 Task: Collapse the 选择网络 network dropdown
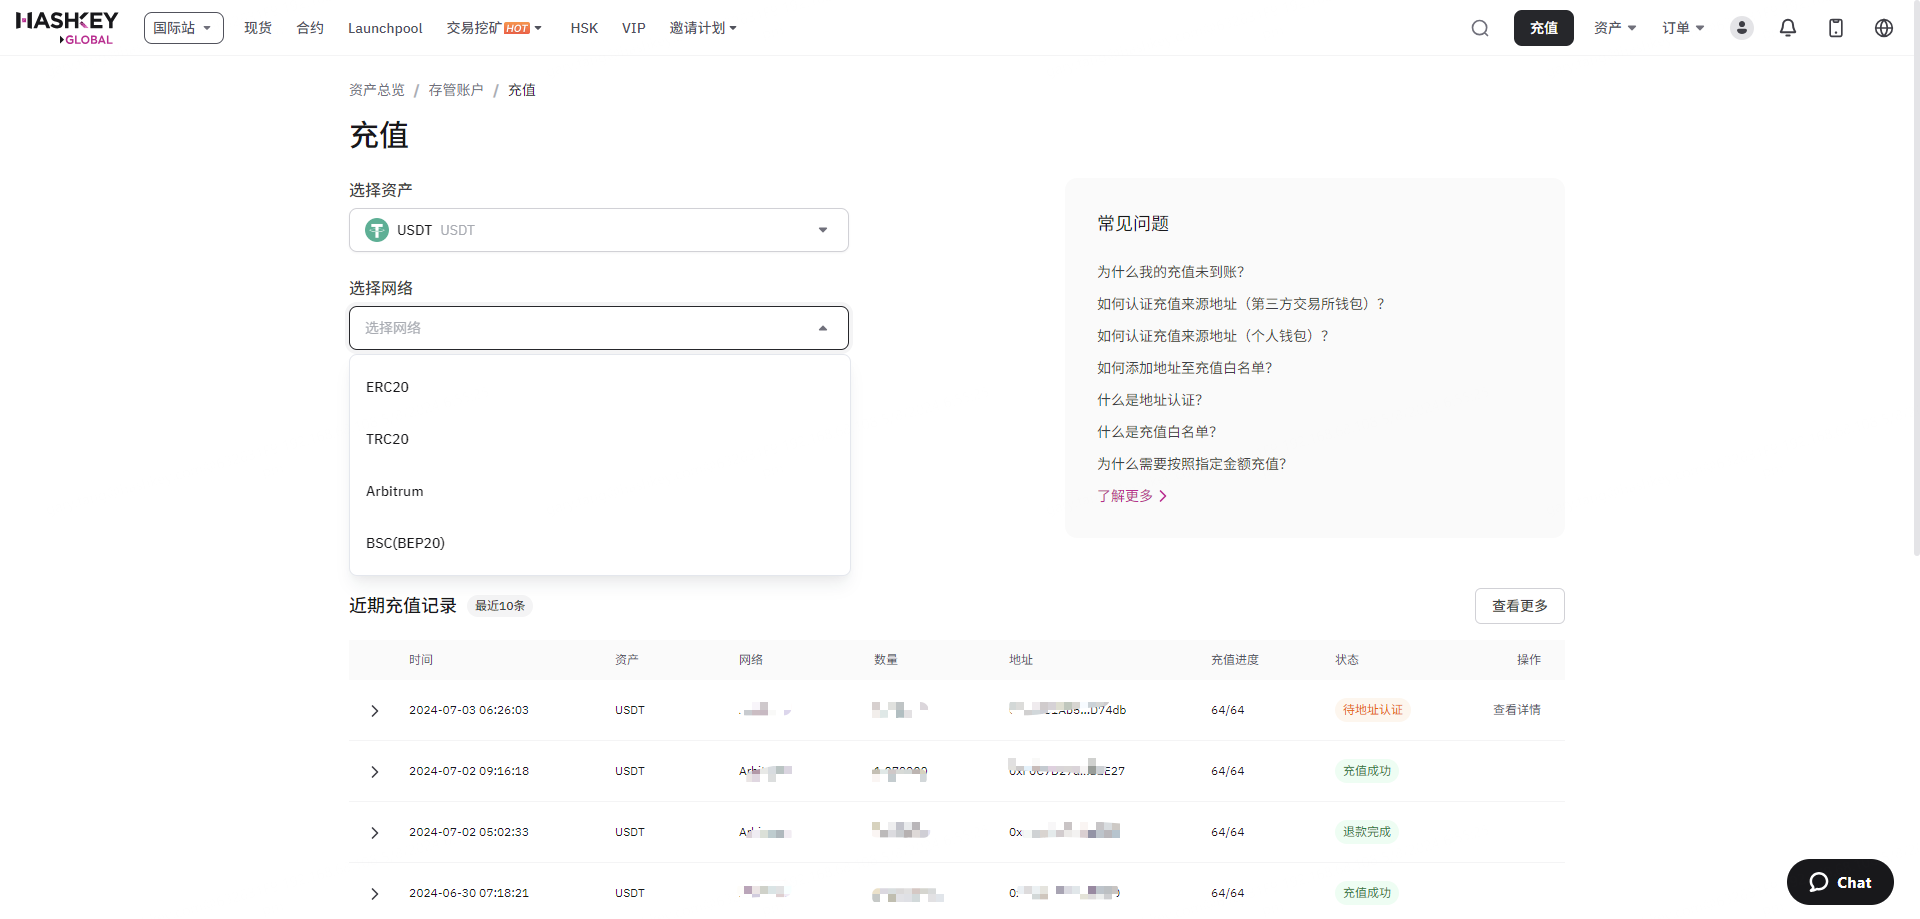pos(599,328)
